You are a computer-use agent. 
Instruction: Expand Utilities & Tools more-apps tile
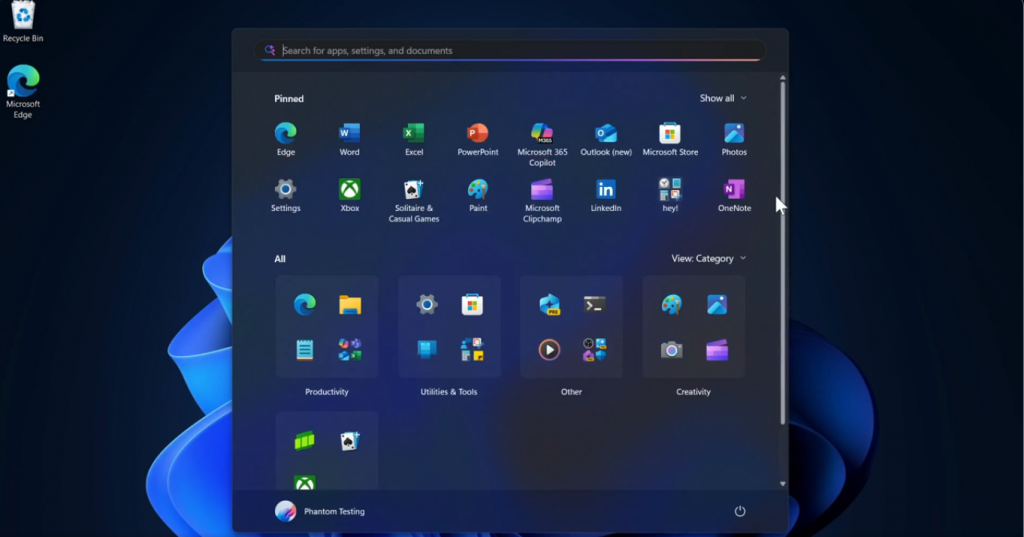coord(472,350)
